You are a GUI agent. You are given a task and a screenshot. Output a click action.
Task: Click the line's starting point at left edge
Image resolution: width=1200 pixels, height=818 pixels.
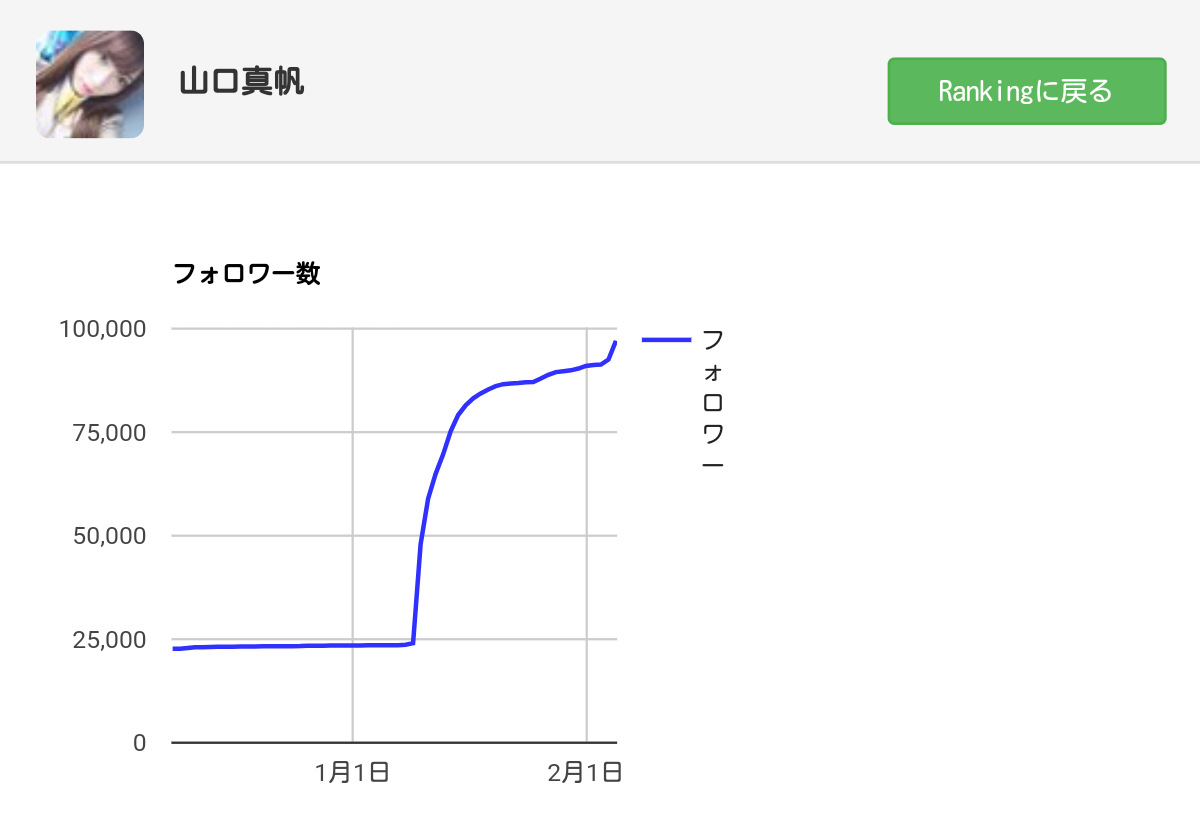click(174, 649)
